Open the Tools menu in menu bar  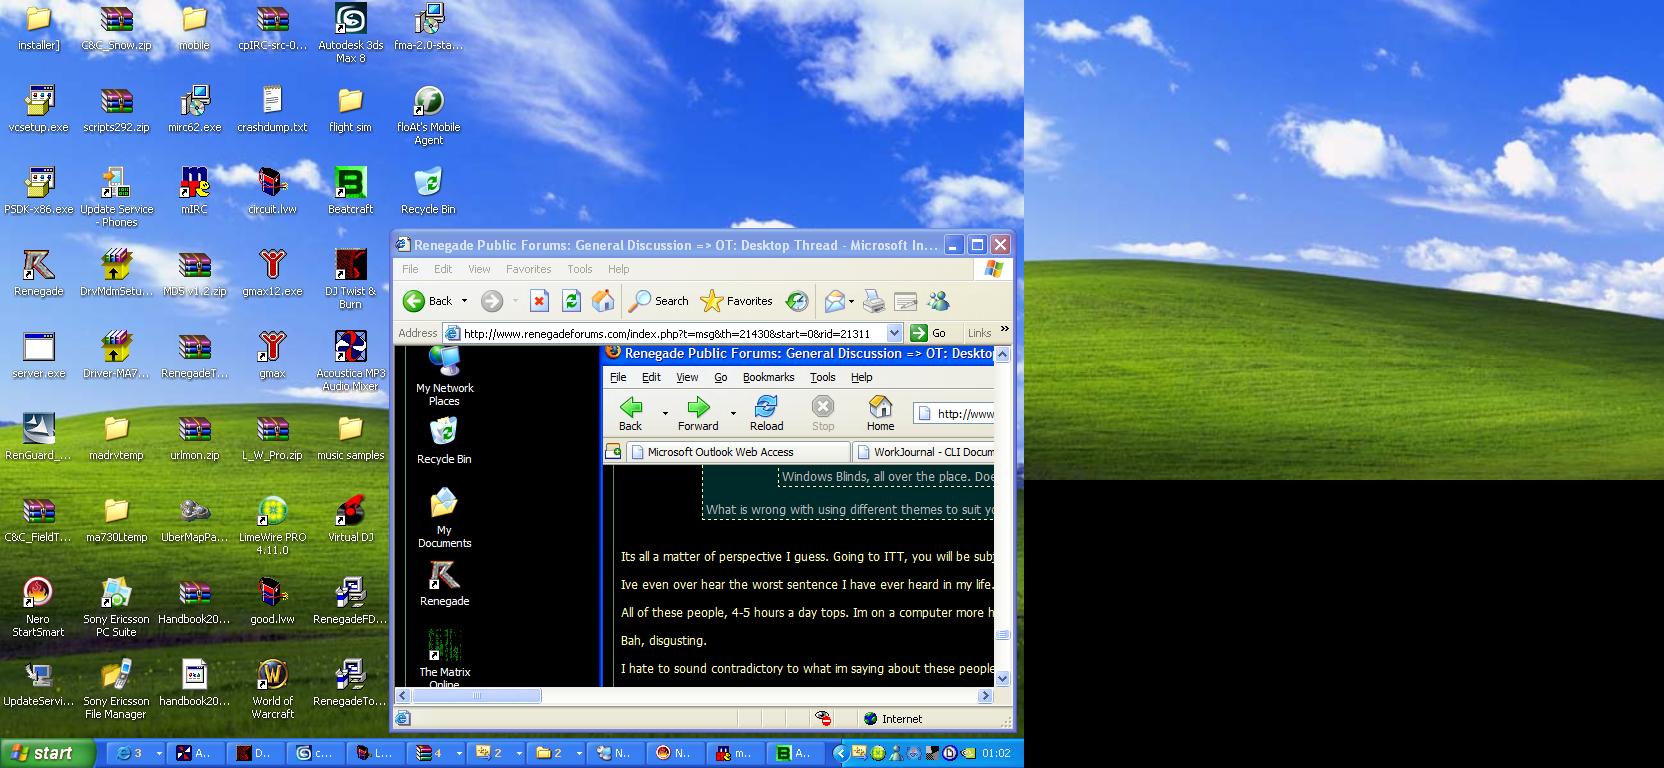(x=580, y=269)
